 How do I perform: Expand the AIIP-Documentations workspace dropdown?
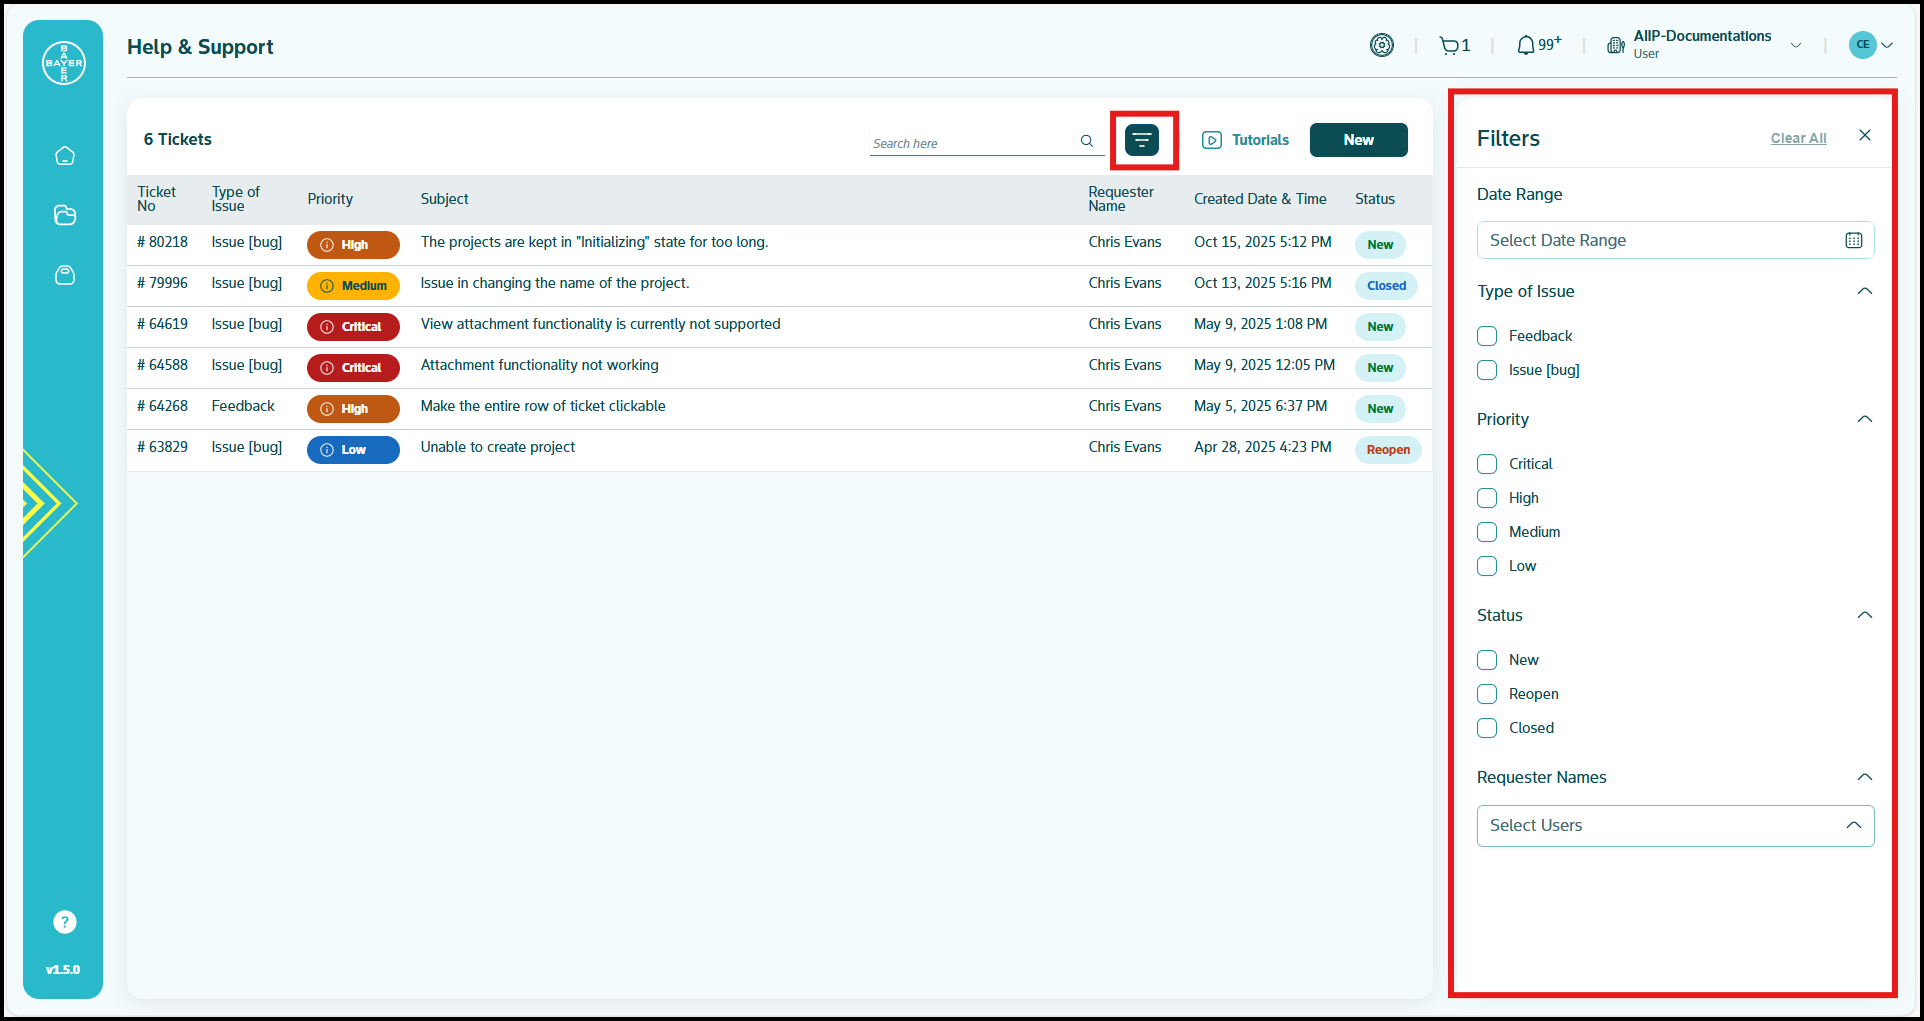point(1796,45)
